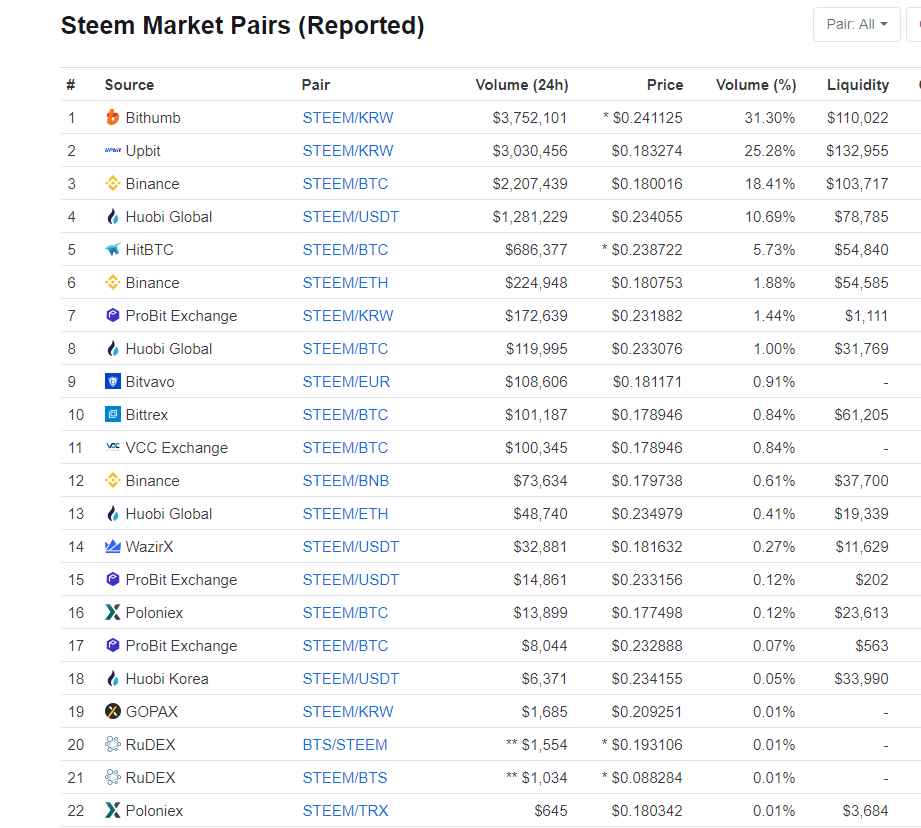Image resolution: width=921 pixels, height=828 pixels.
Task: Select the 31.30% volume share cell
Action: click(x=769, y=117)
